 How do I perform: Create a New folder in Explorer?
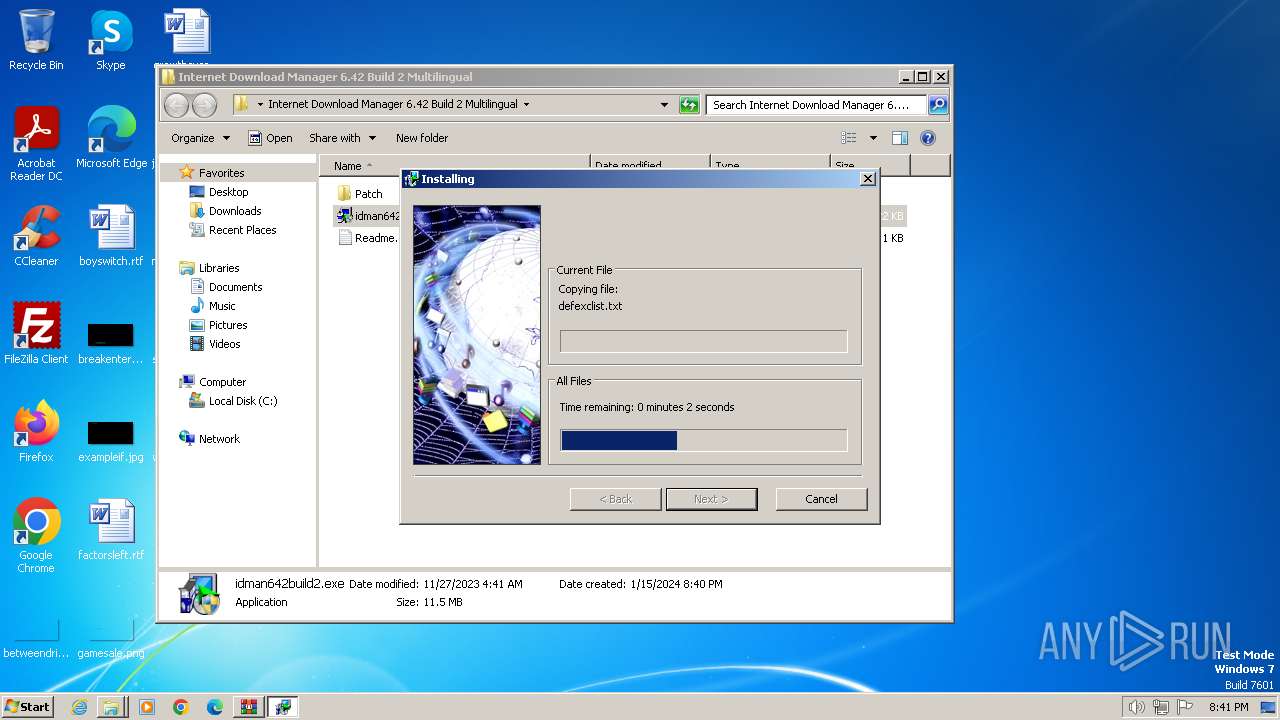coord(422,138)
